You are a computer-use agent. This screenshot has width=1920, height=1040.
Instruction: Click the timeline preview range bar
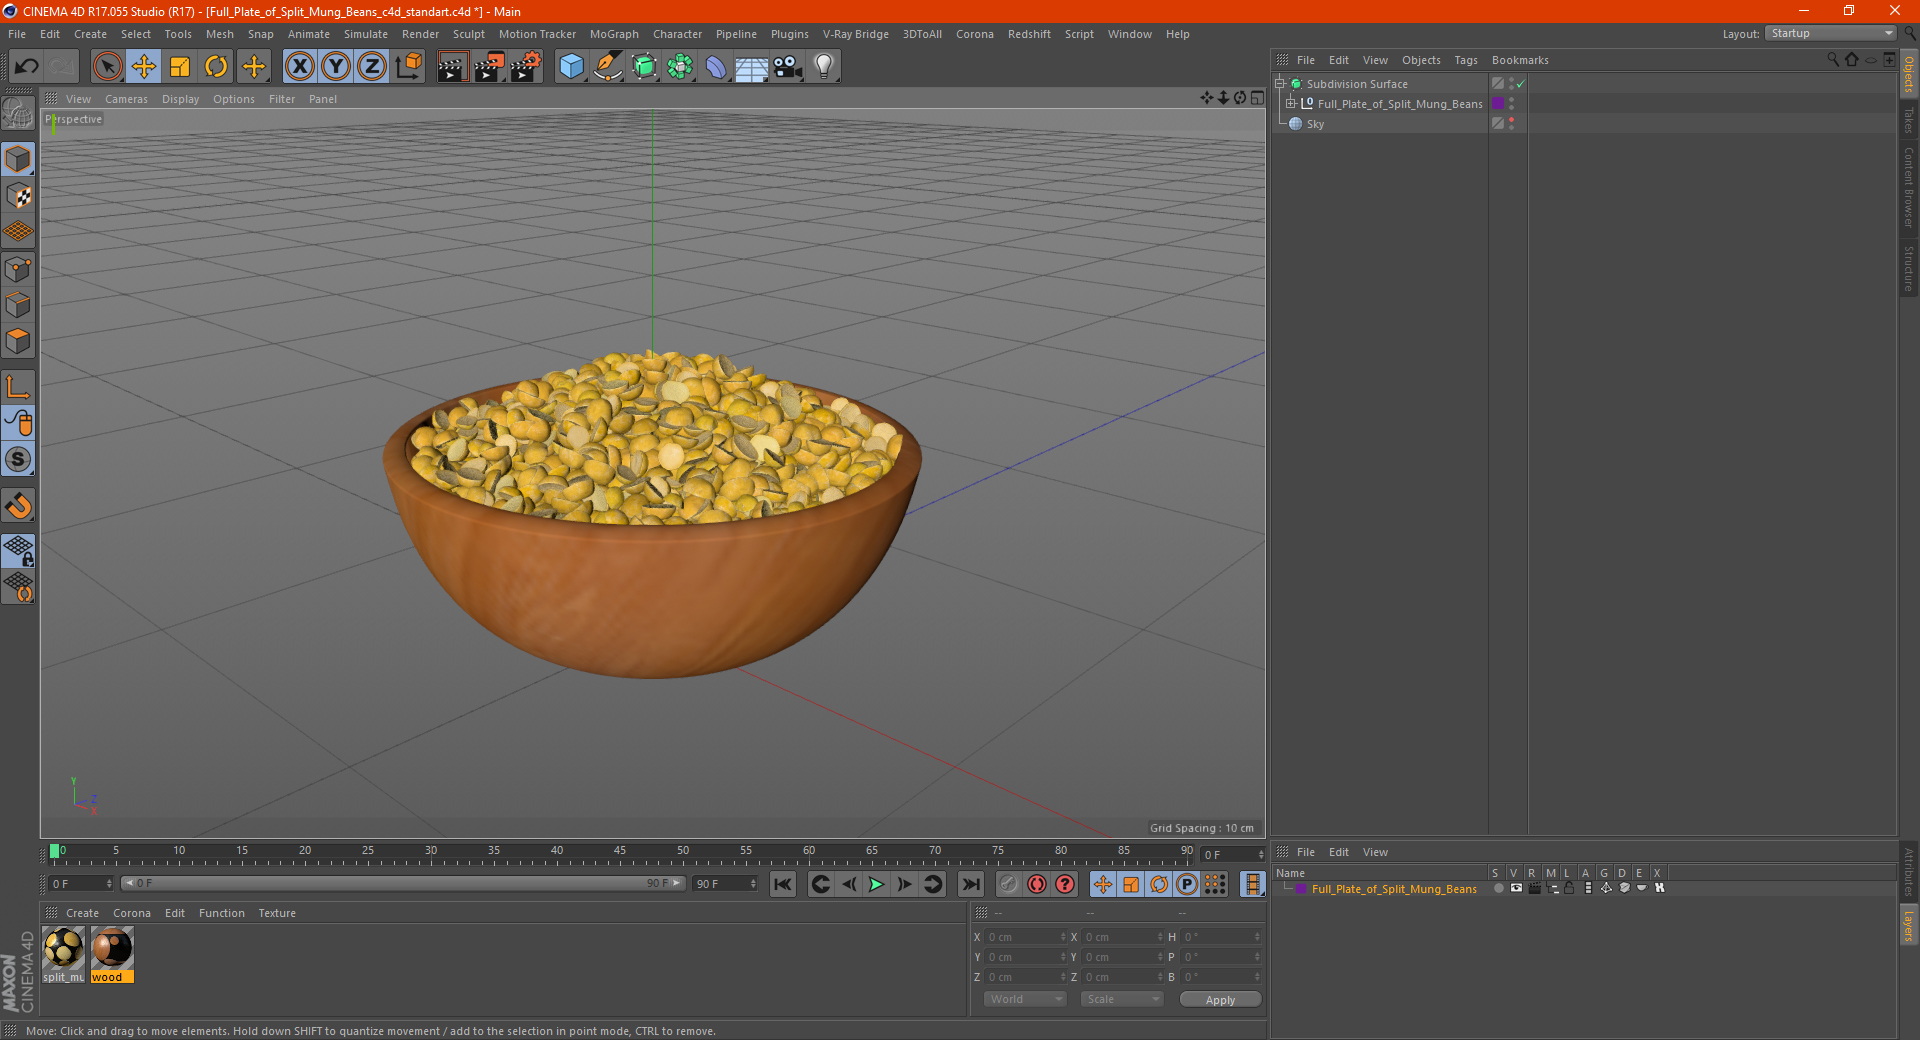(x=403, y=883)
